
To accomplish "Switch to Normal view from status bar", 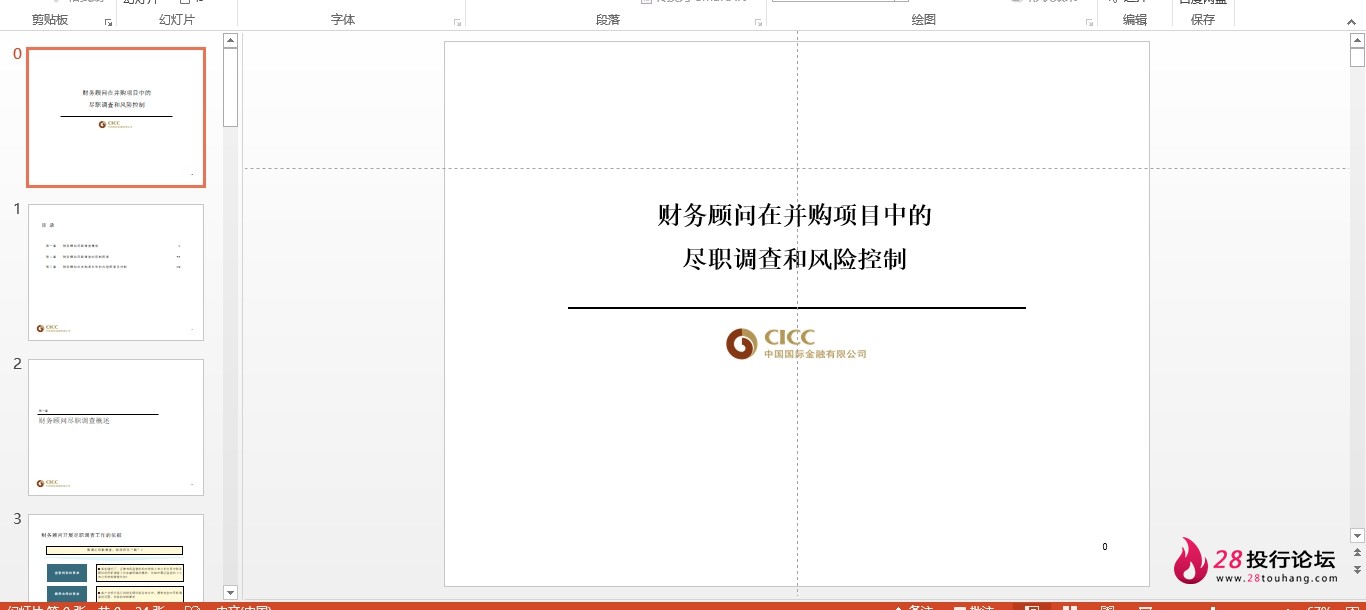I will pyautogui.click(x=1032, y=607).
